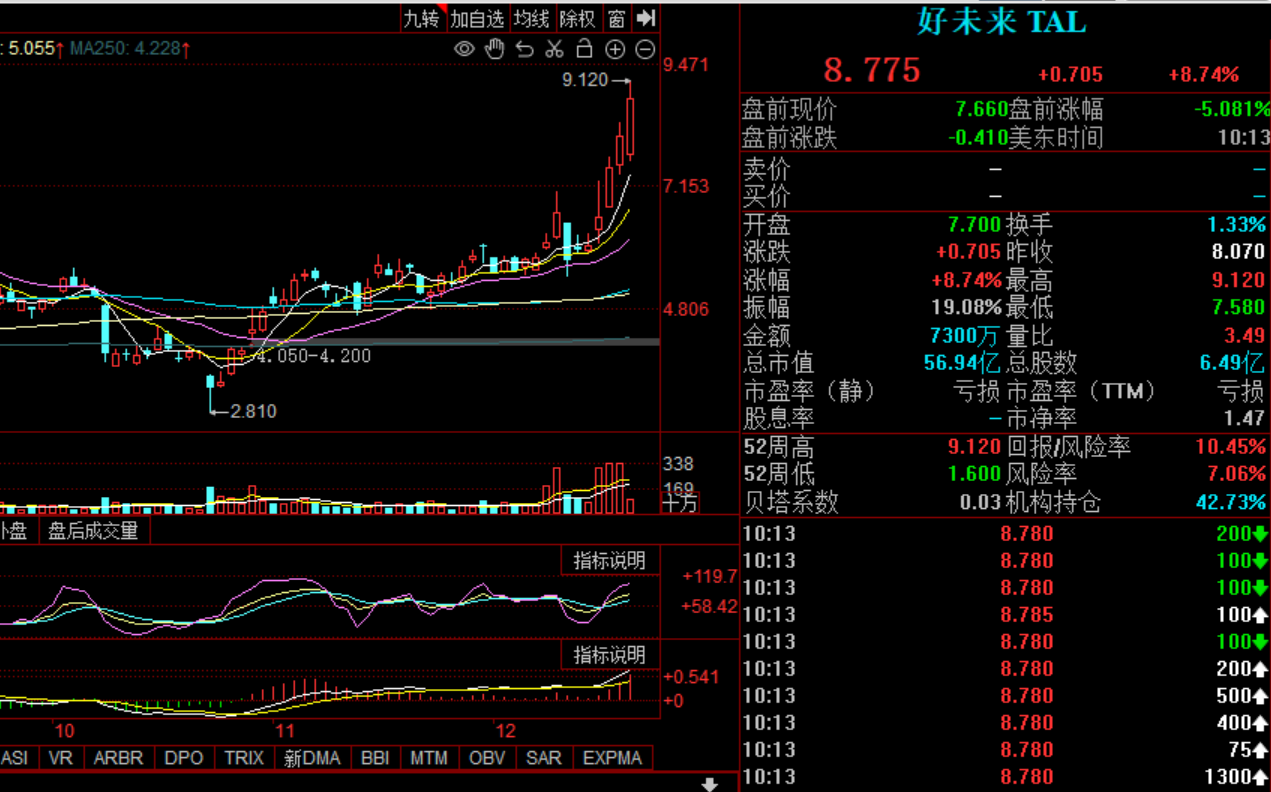Open 除权 adjustment option
Viewport: 1271px width, 792px height.
coord(577,18)
